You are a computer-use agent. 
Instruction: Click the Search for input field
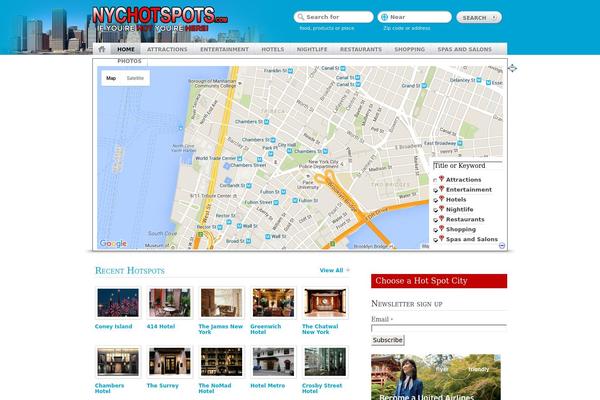point(334,17)
